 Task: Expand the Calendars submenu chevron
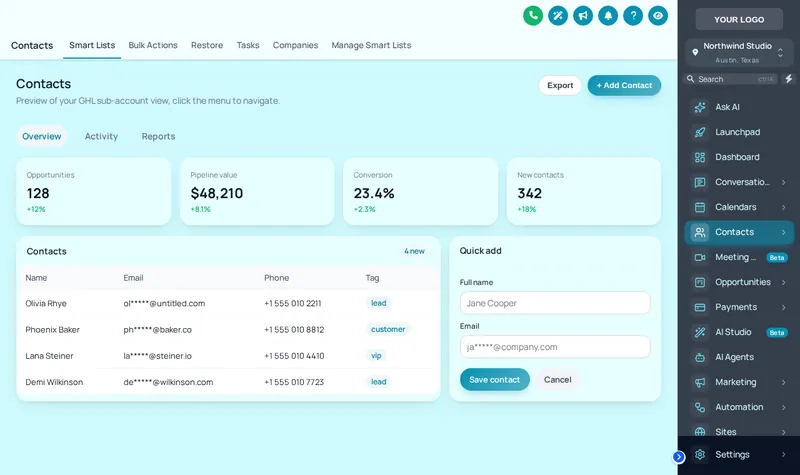point(783,207)
